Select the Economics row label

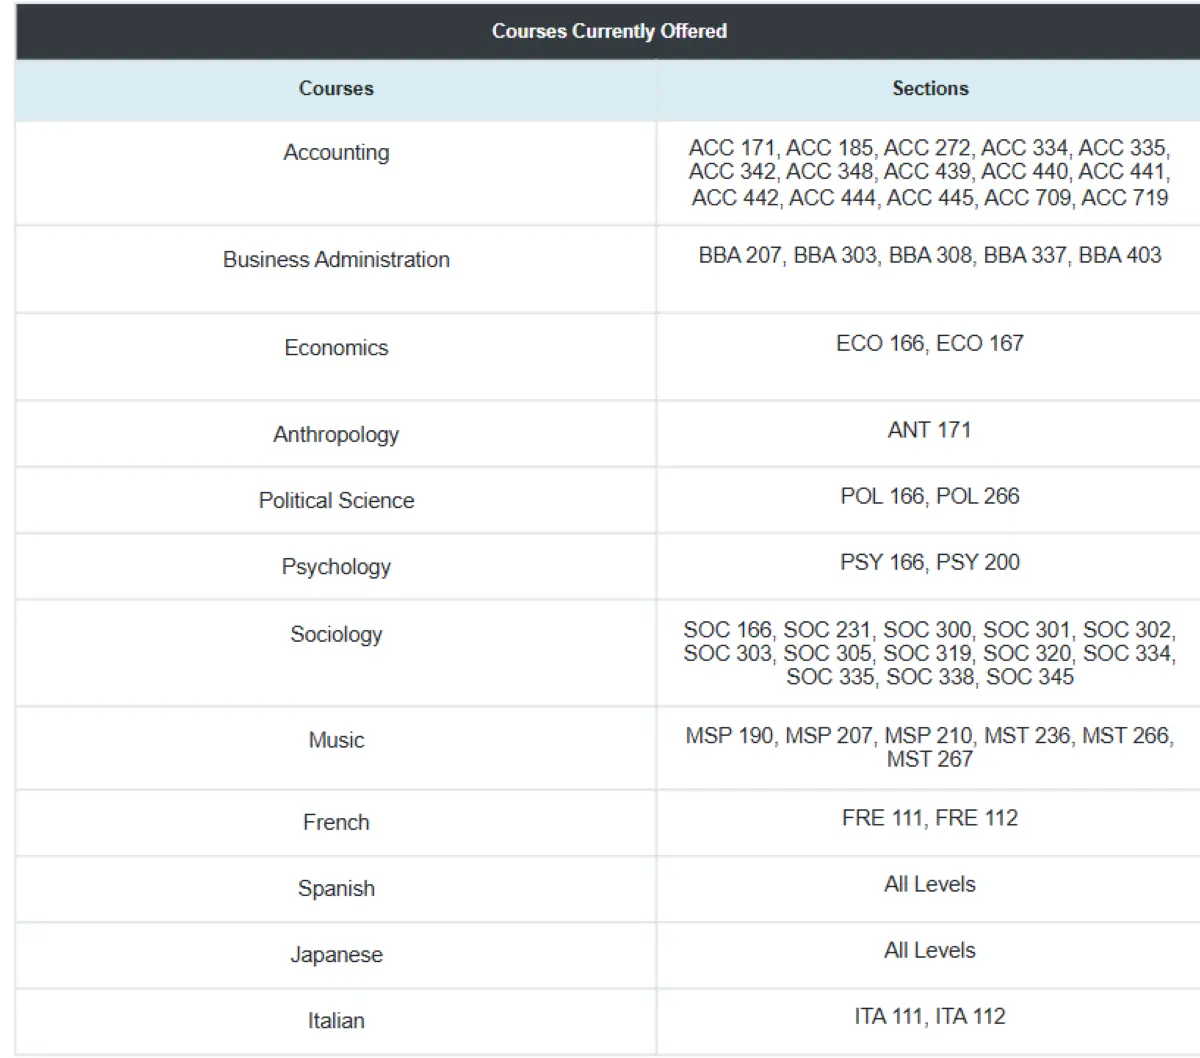click(336, 347)
